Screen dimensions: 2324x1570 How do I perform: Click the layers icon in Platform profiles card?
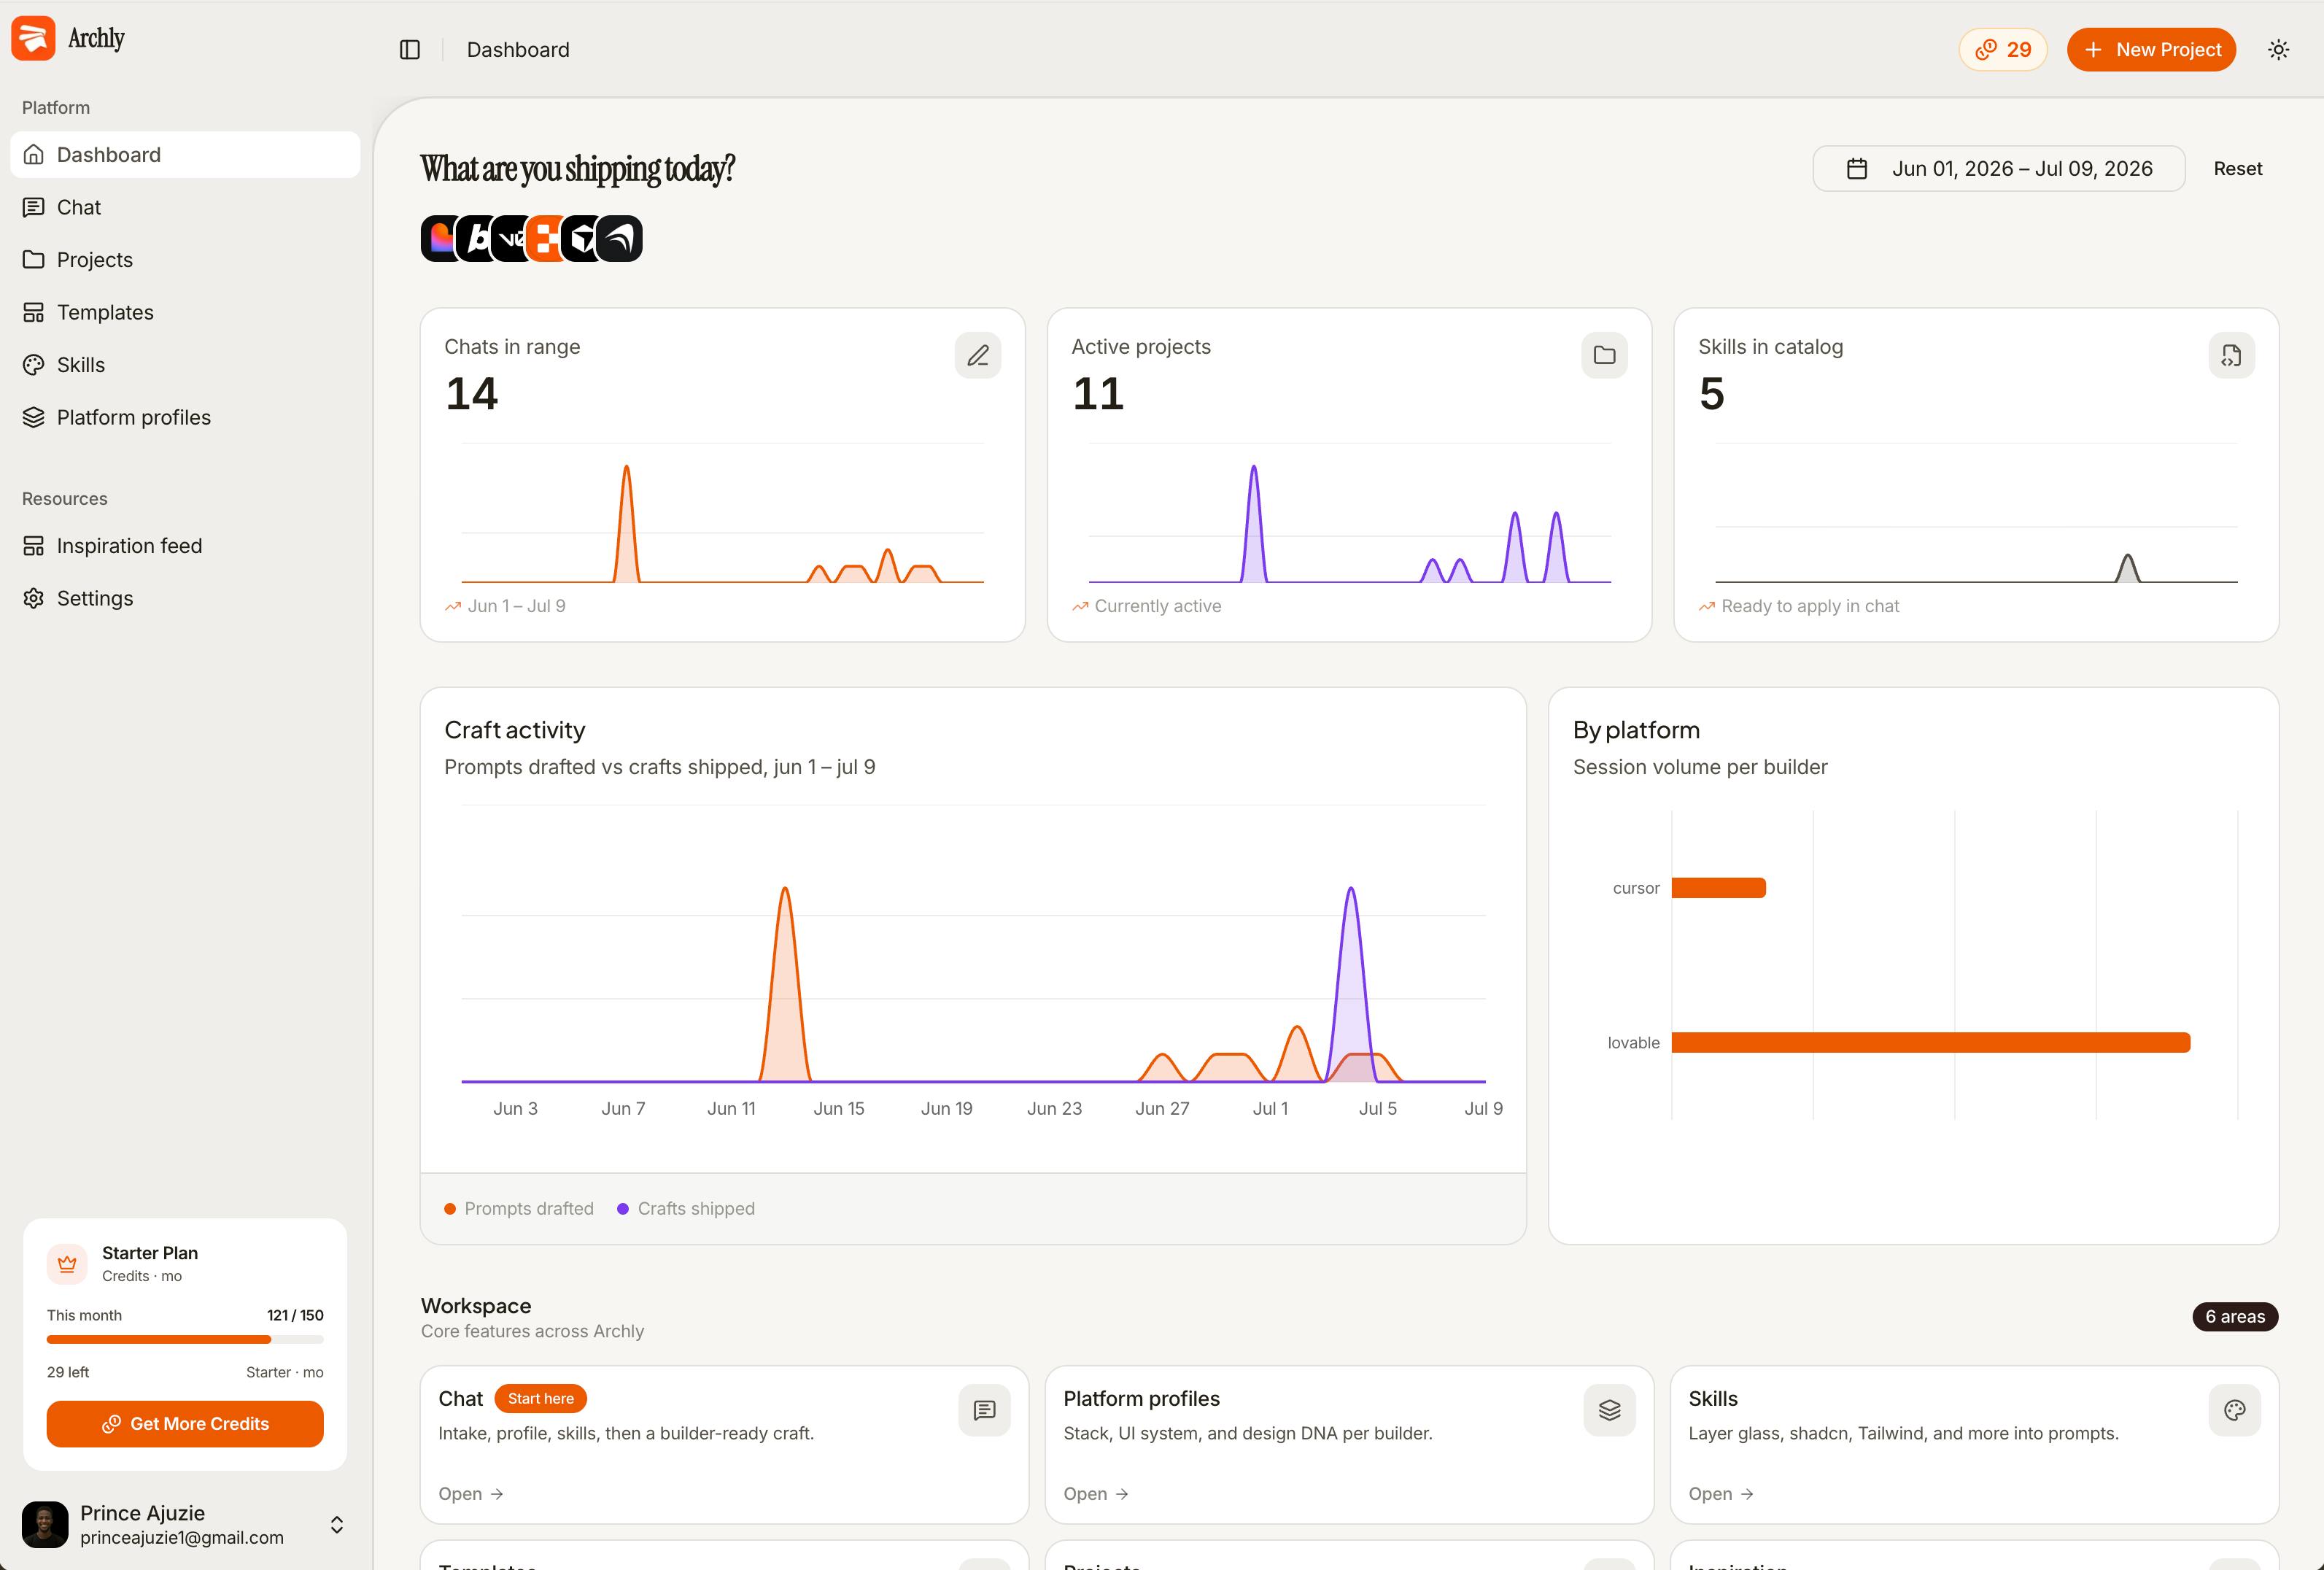click(1609, 1410)
